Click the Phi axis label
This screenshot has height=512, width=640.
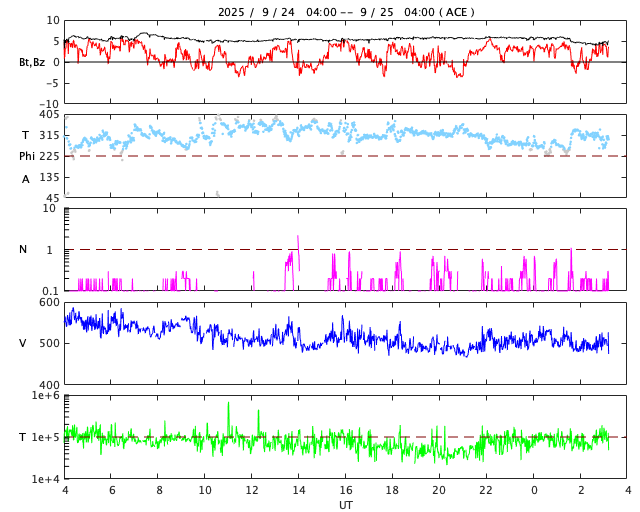pyautogui.click(x=27, y=156)
